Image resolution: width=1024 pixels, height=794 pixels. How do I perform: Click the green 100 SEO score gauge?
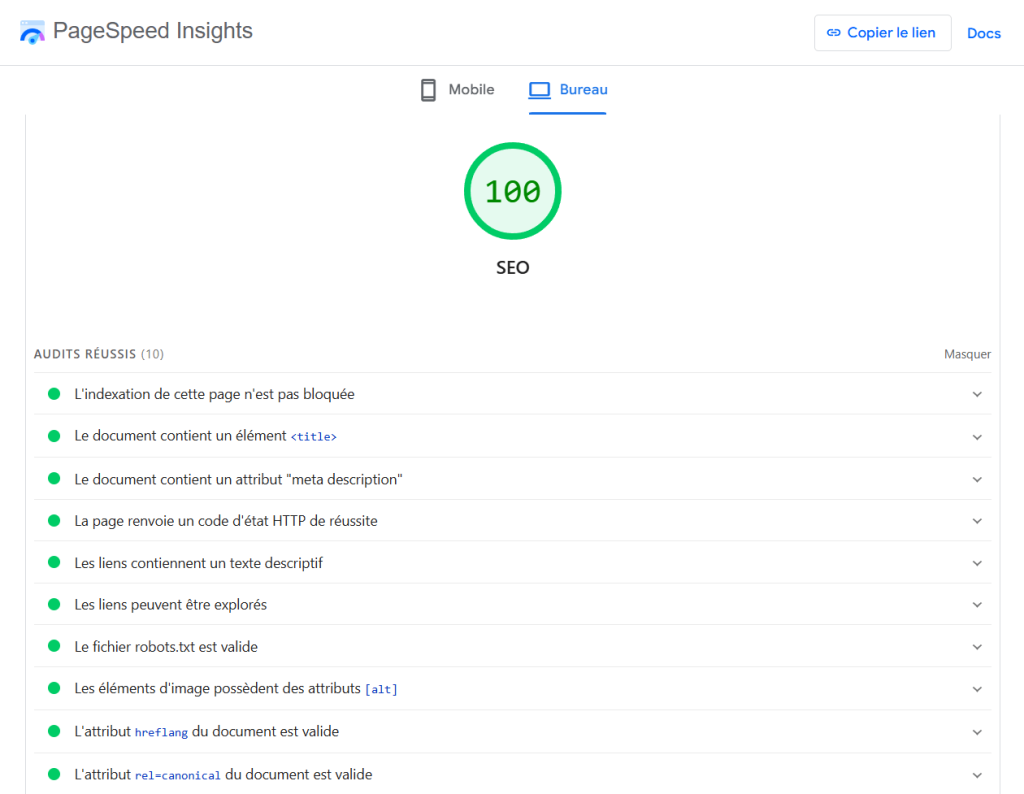click(x=512, y=191)
